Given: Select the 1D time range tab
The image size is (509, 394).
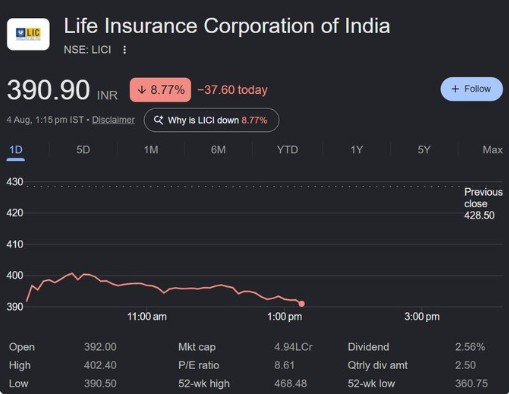Looking at the screenshot, I should coord(16,150).
